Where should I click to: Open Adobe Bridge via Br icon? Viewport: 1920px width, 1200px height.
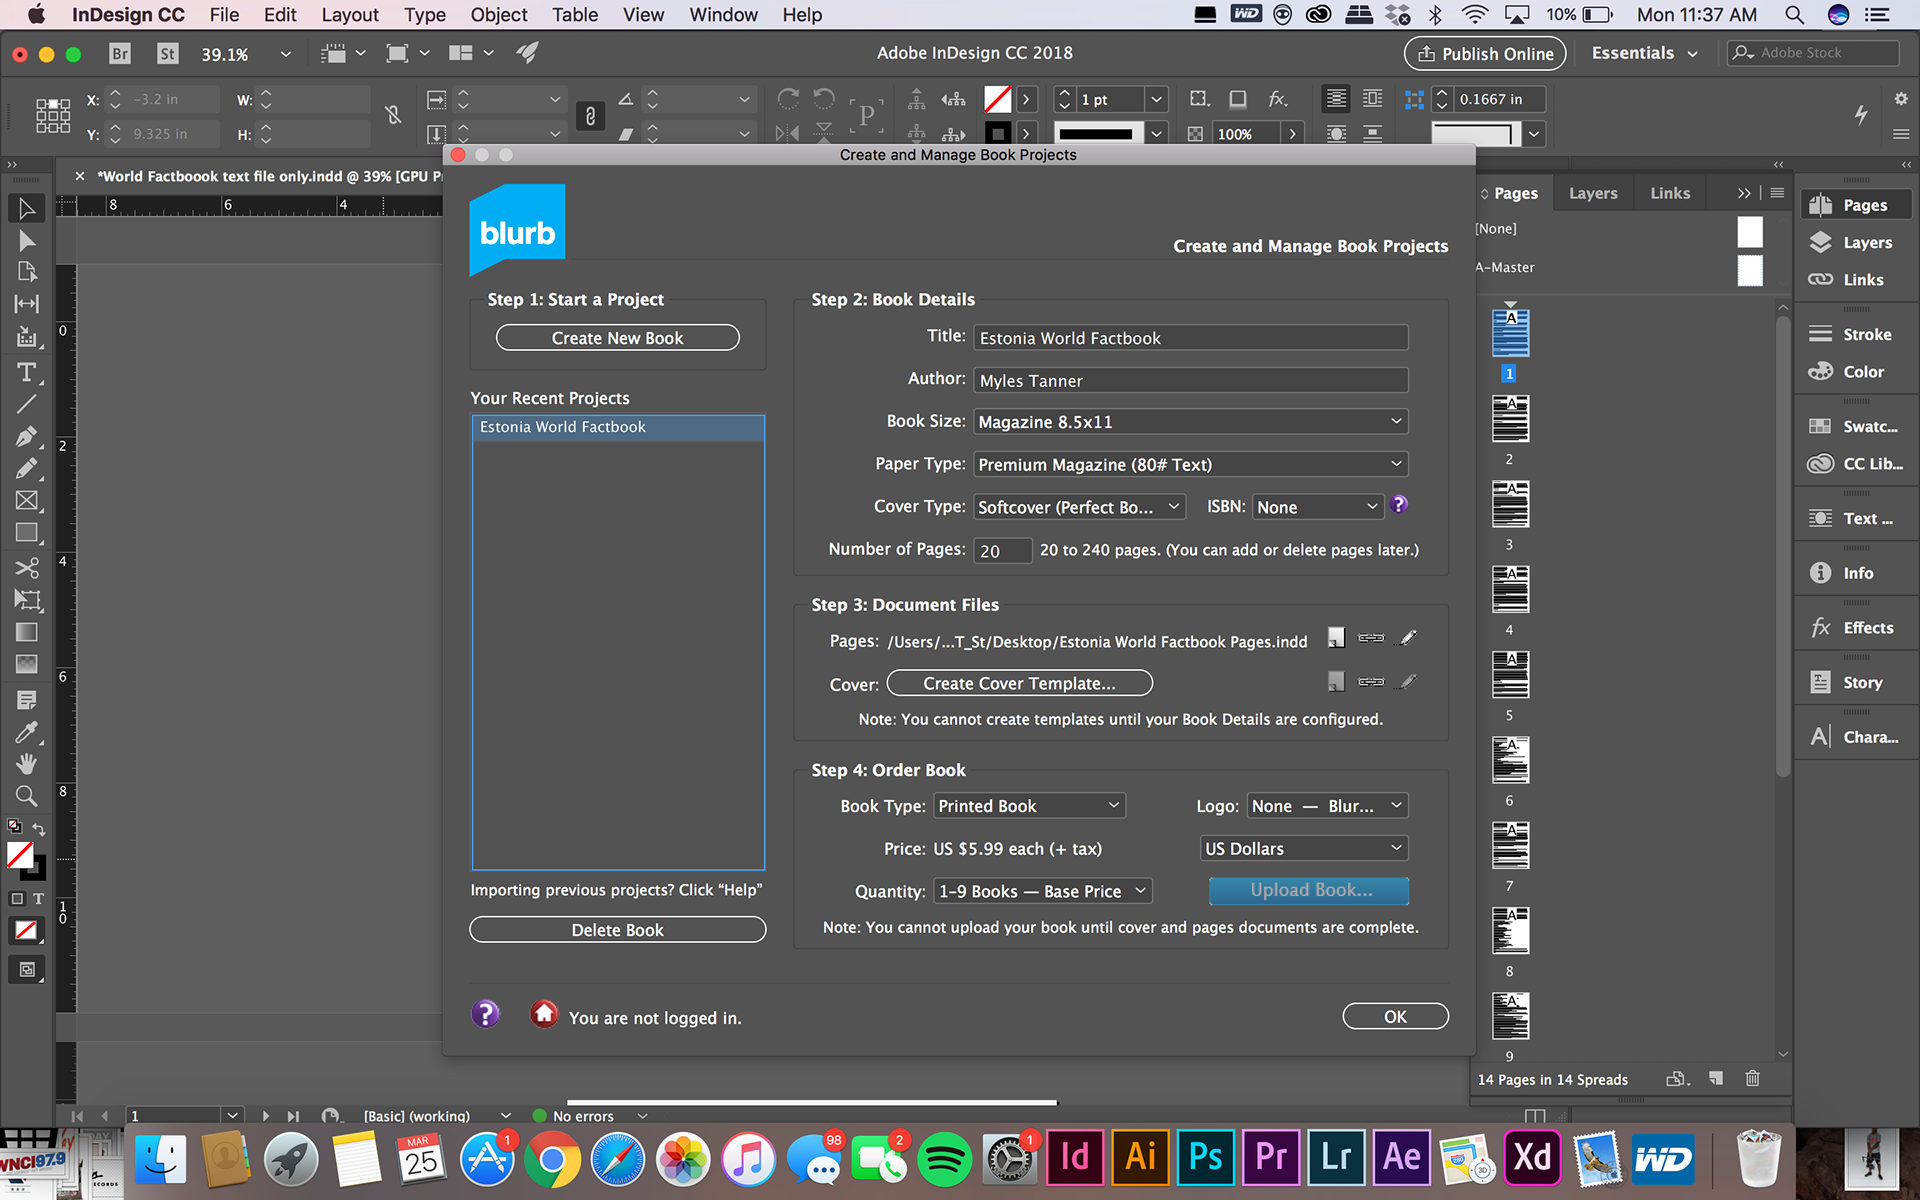coord(120,54)
